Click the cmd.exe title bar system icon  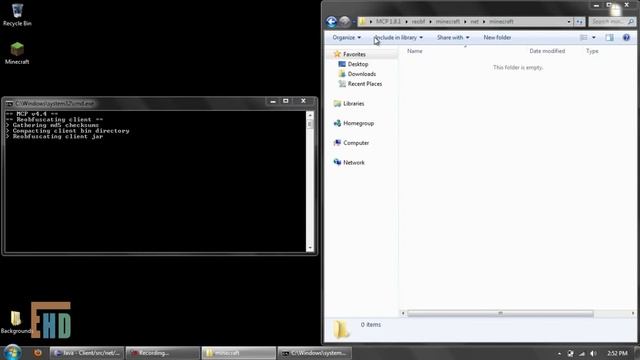(9, 104)
